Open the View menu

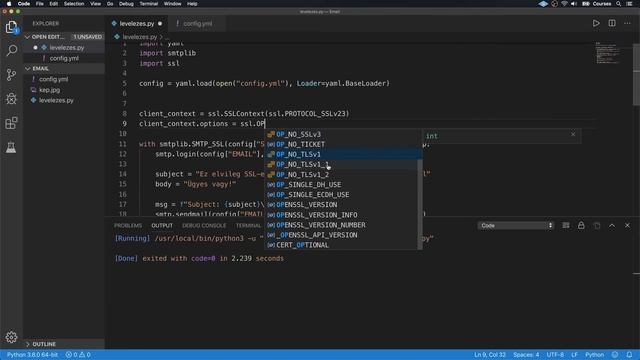(96, 4)
